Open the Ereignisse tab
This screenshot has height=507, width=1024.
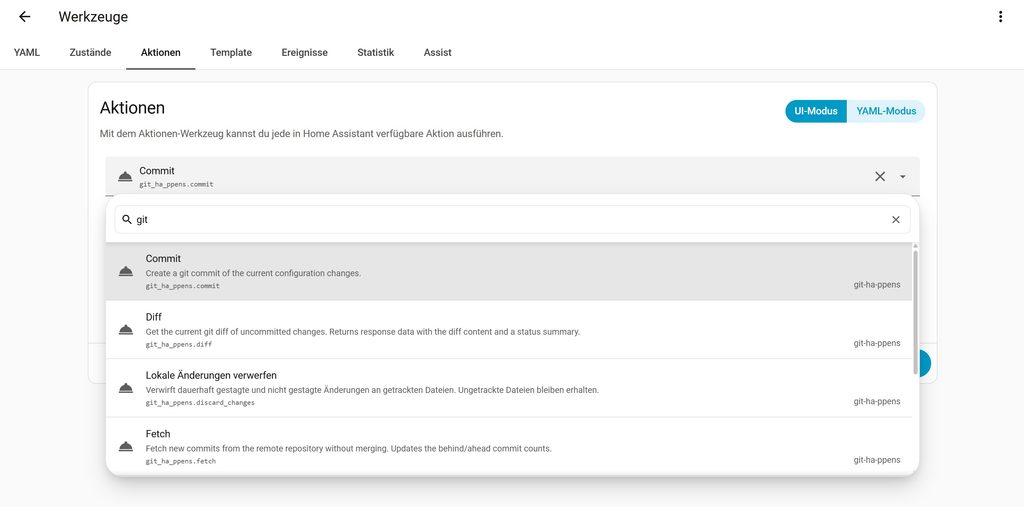[x=304, y=52]
